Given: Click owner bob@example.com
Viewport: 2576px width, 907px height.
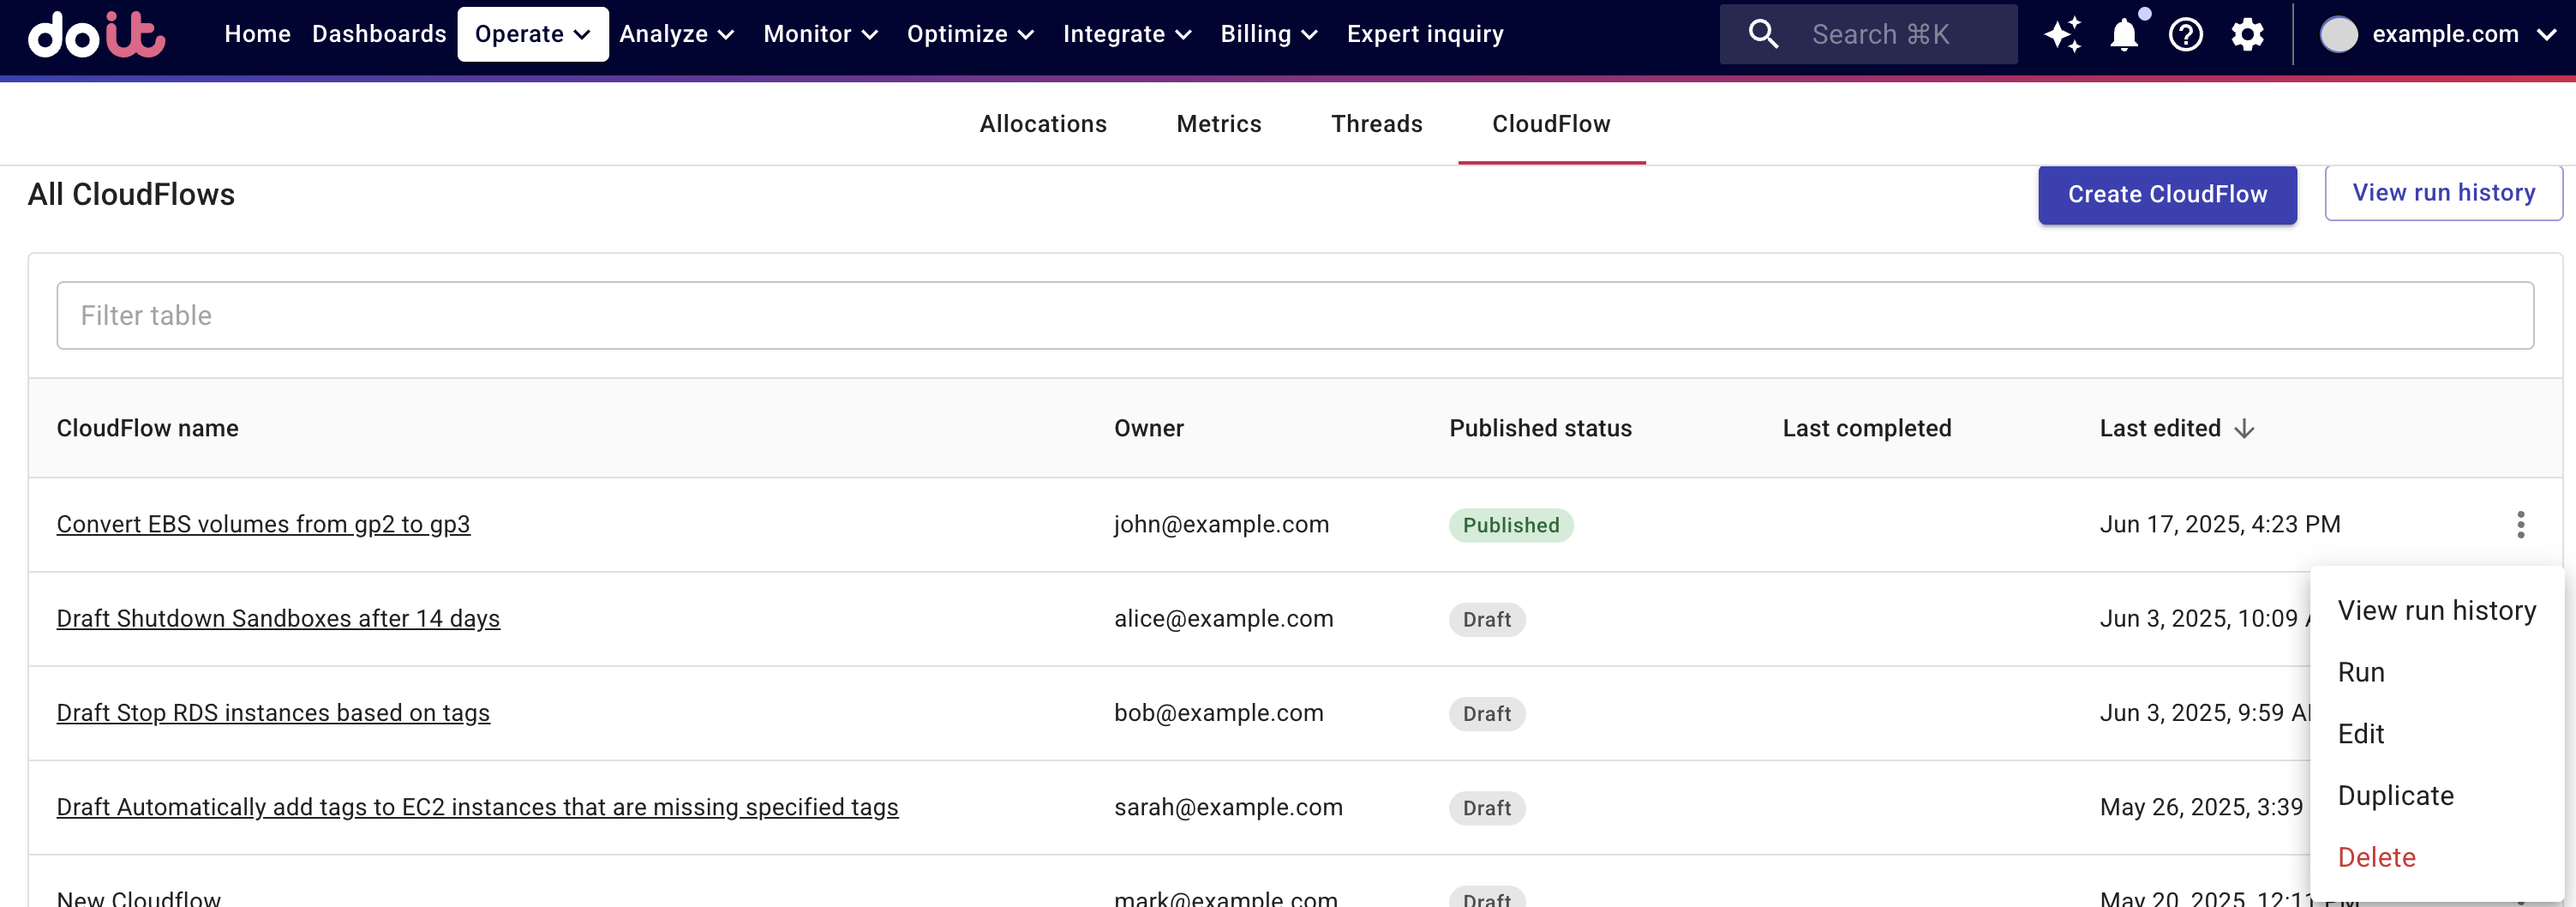Looking at the screenshot, I should 1218,712.
